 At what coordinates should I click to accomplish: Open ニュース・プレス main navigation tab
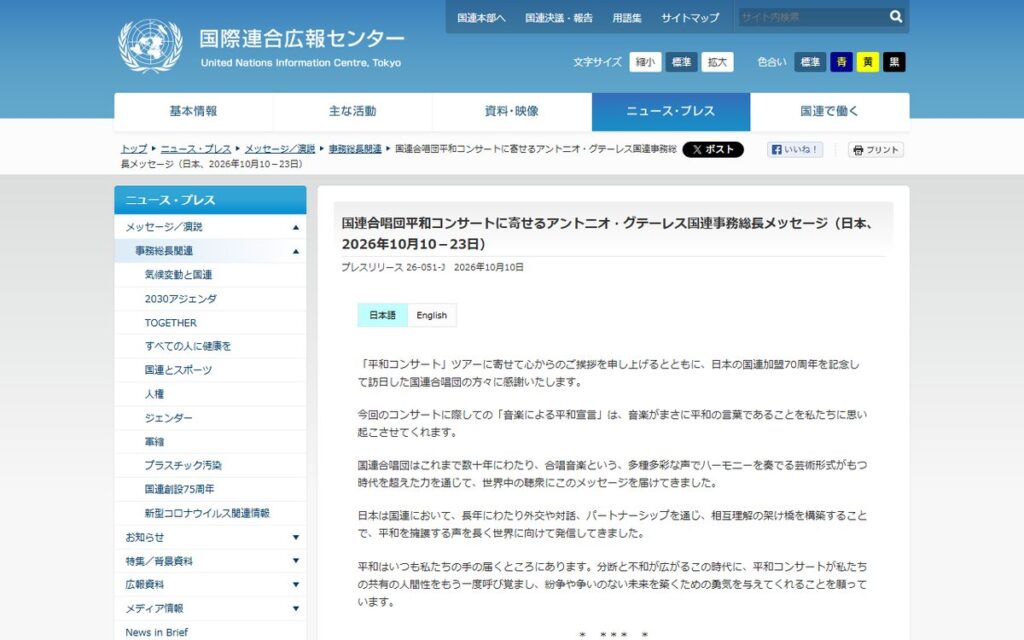[x=671, y=112]
